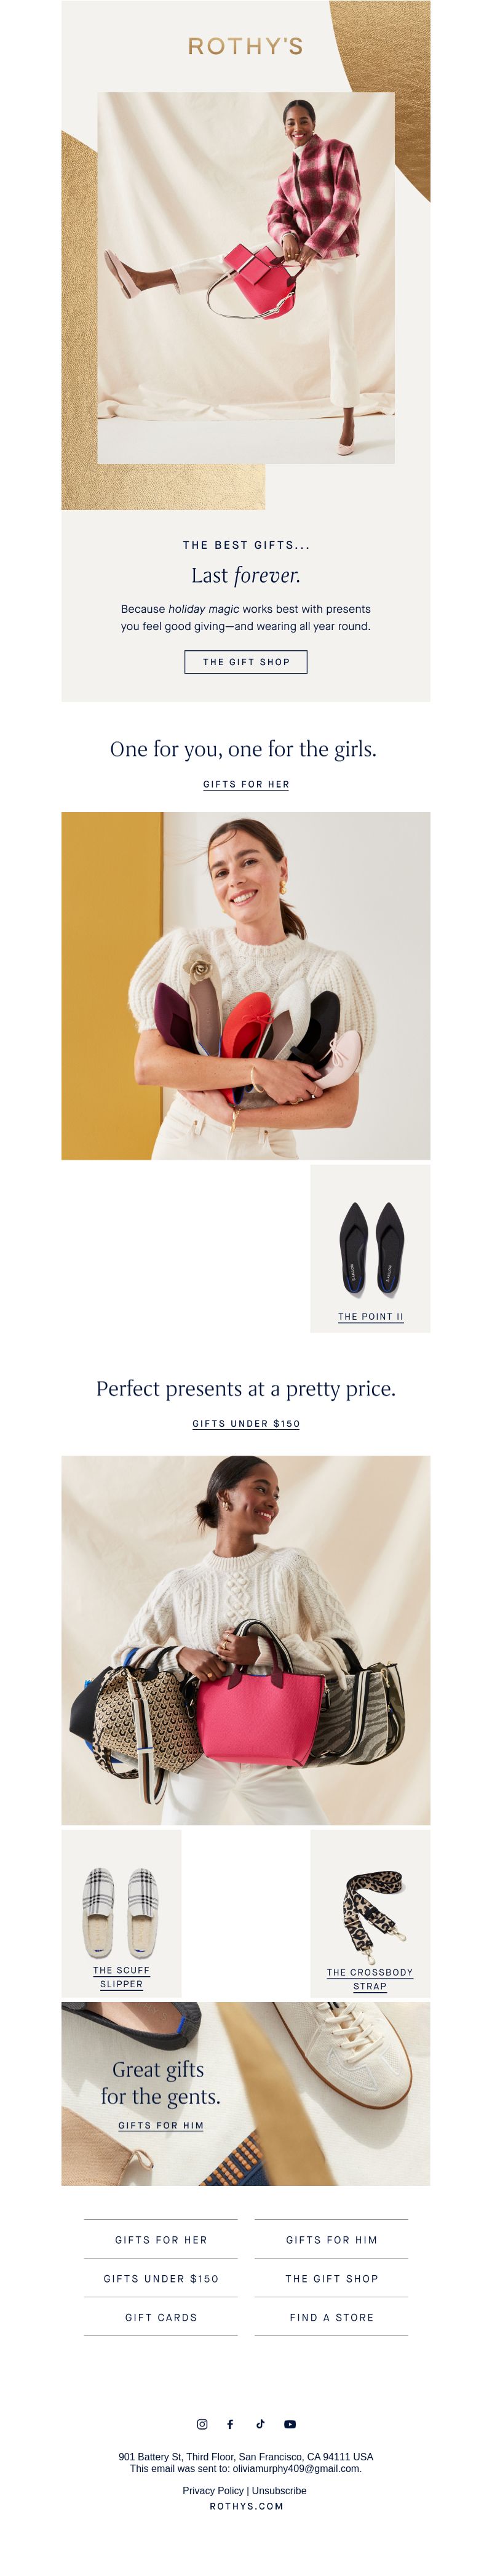492x2576 pixels.
Task: Open the Gifts Under $150 underlined link
Action: coord(246,1423)
